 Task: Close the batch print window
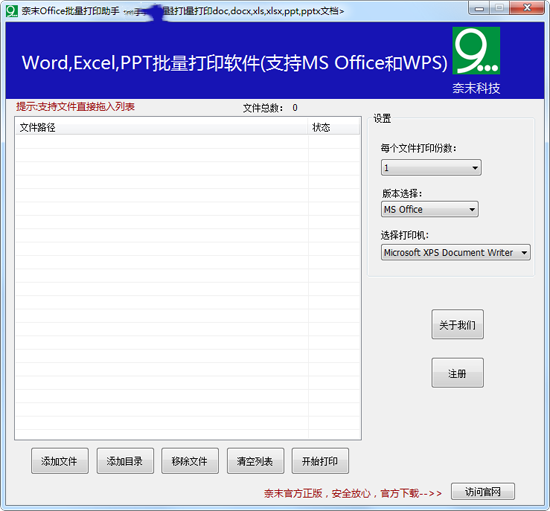[x=527, y=8]
